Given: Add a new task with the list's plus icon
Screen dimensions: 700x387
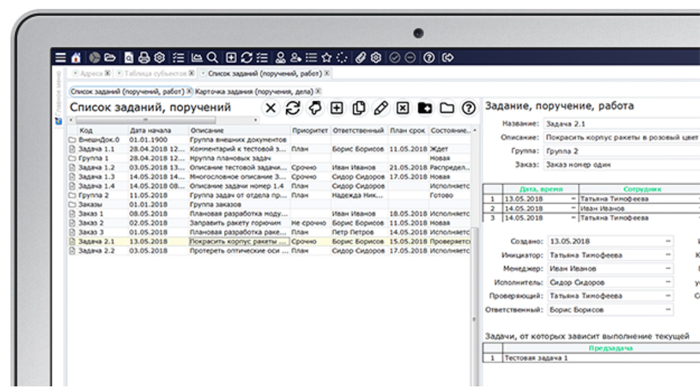Looking at the screenshot, I should (x=337, y=108).
